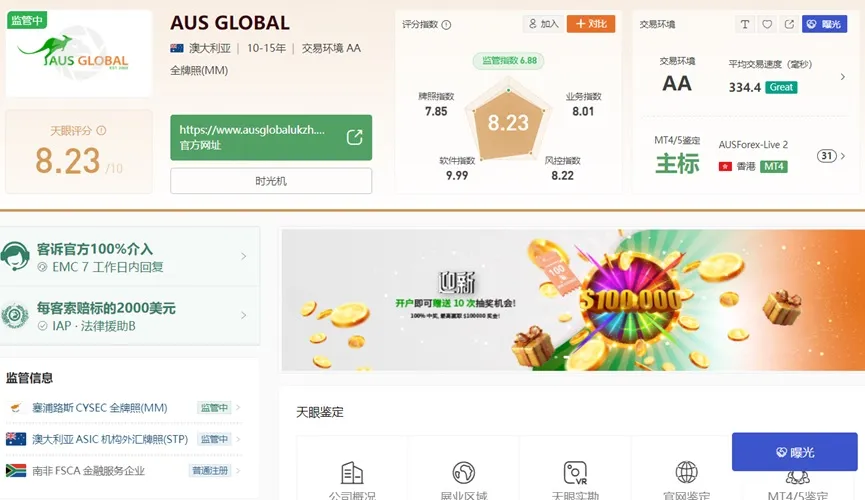The height and width of the screenshot is (500, 865).
Task: Open 客诉官方100%介入 complaint row
Action: pos(130,257)
